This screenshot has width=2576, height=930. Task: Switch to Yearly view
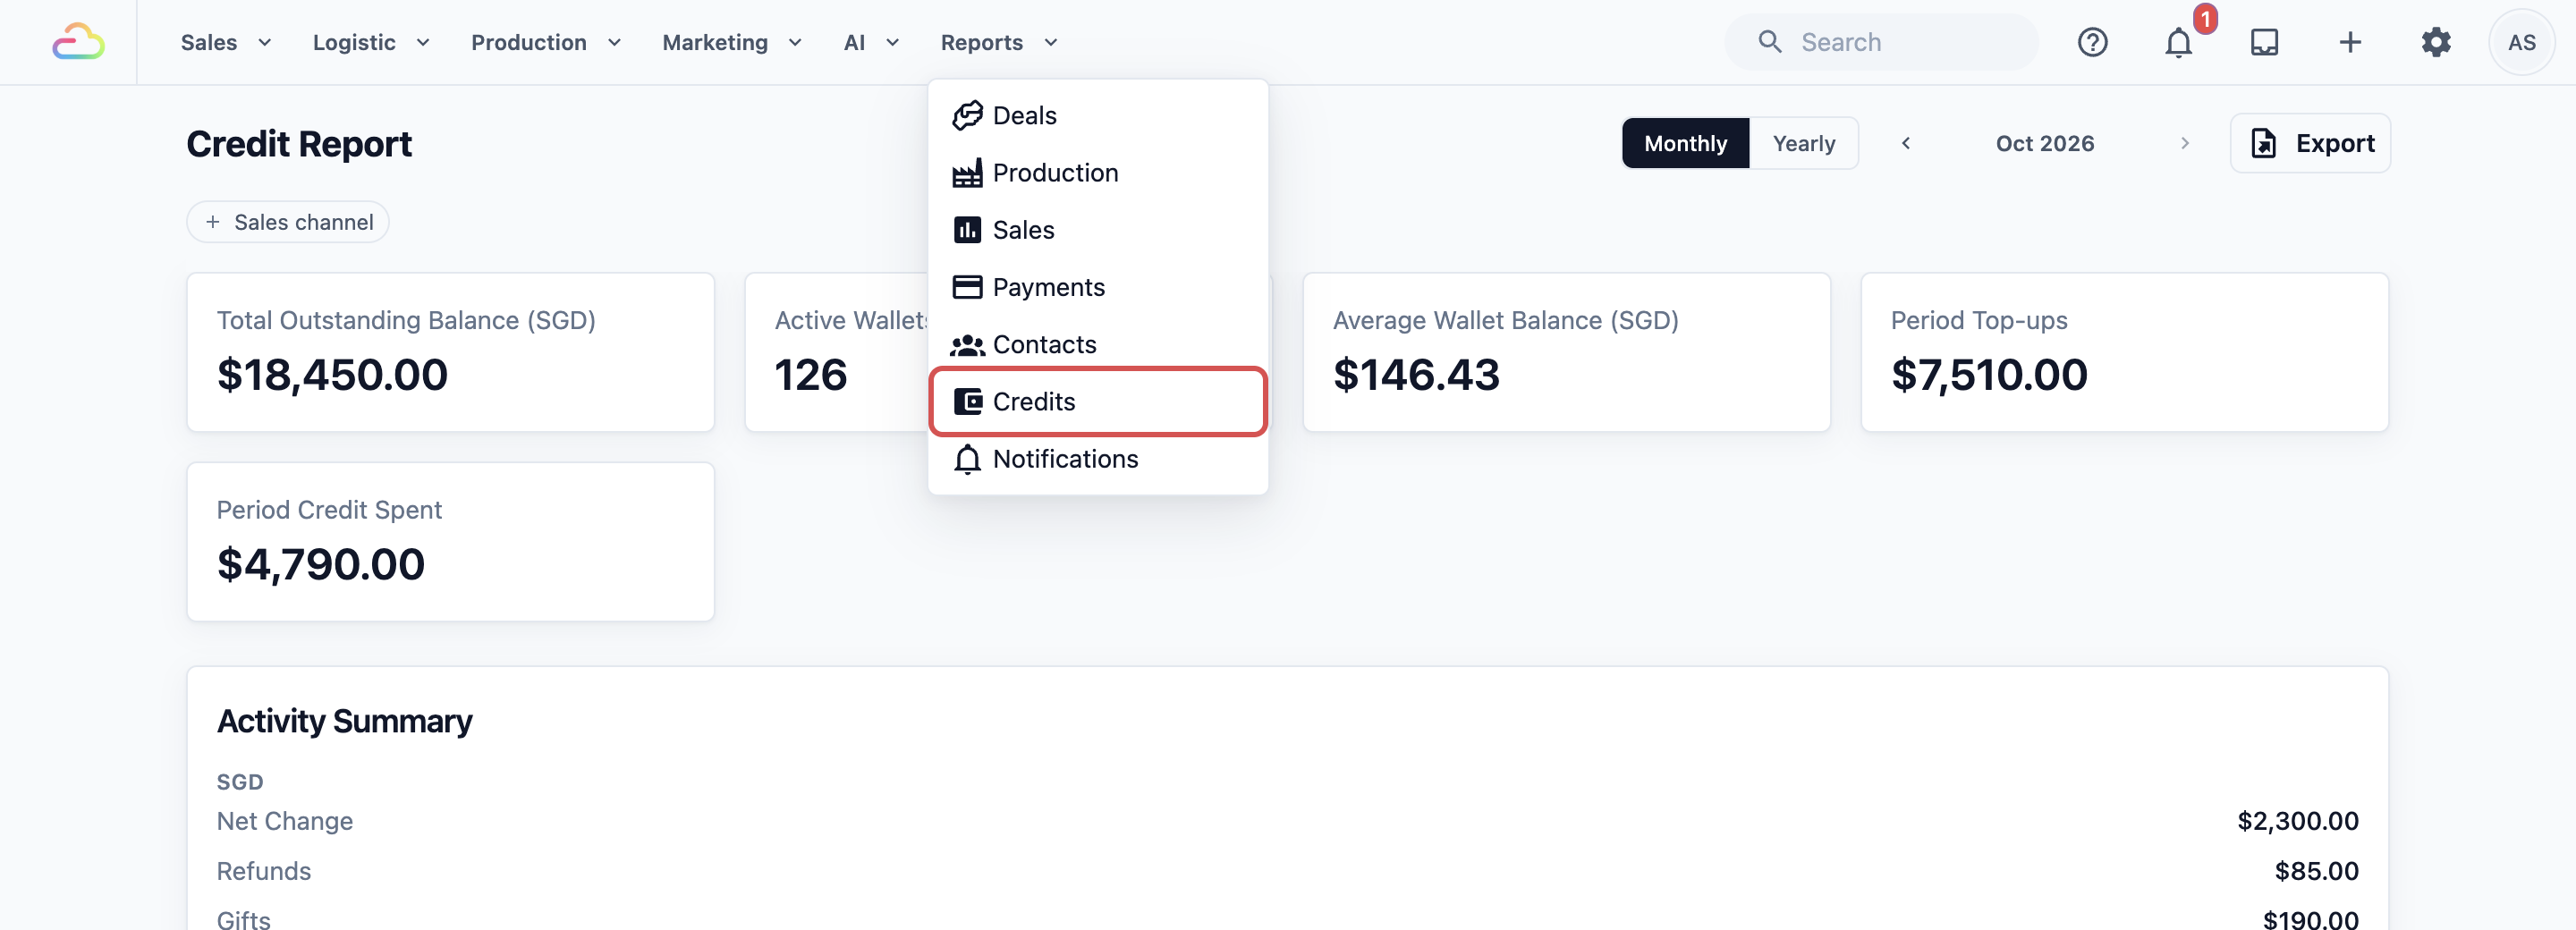pos(1803,143)
